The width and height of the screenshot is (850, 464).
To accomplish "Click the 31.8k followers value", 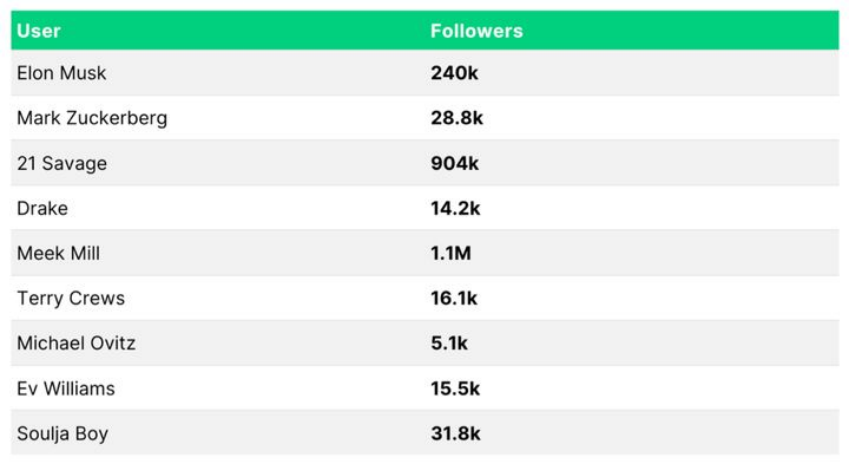I will [456, 433].
